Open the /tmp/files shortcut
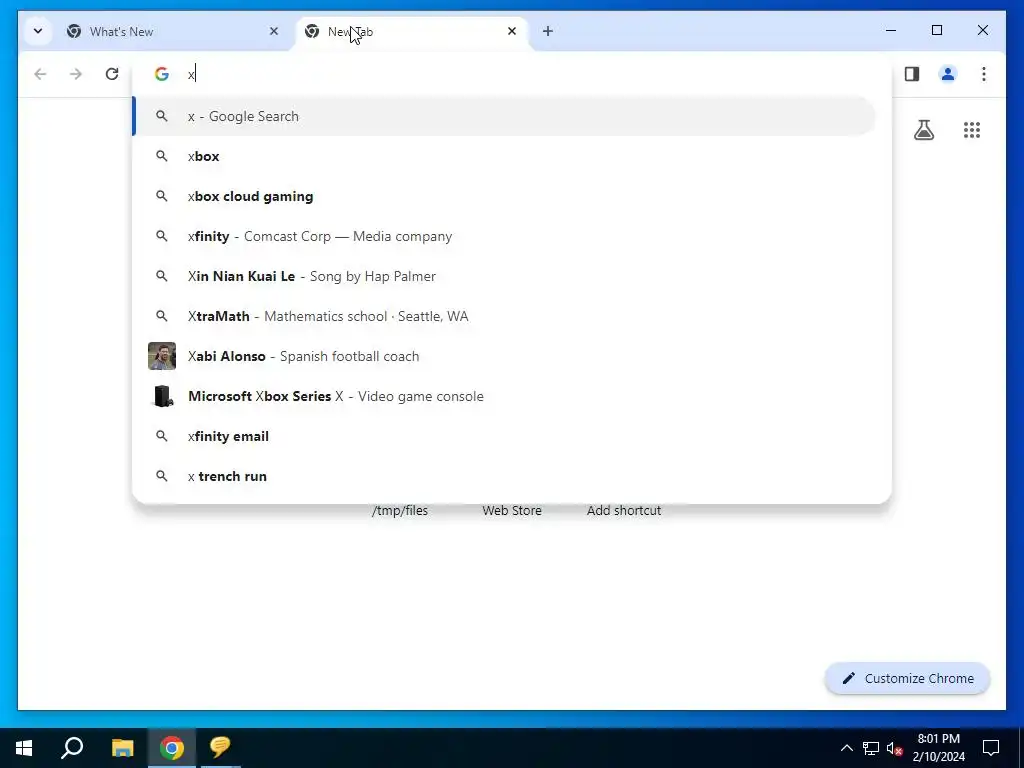1024x768 pixels. [400, 511]
